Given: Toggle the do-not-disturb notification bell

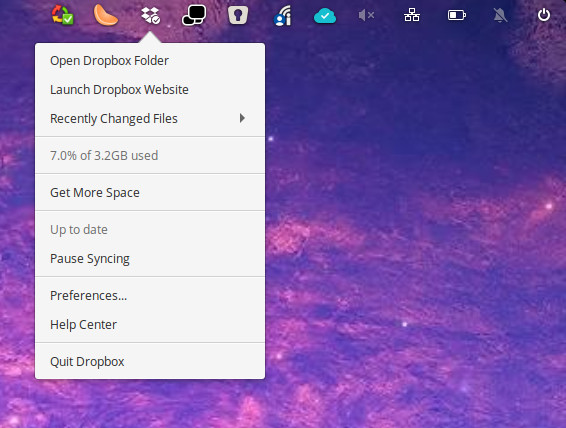Looking at the screenshot, I should 500,15.
